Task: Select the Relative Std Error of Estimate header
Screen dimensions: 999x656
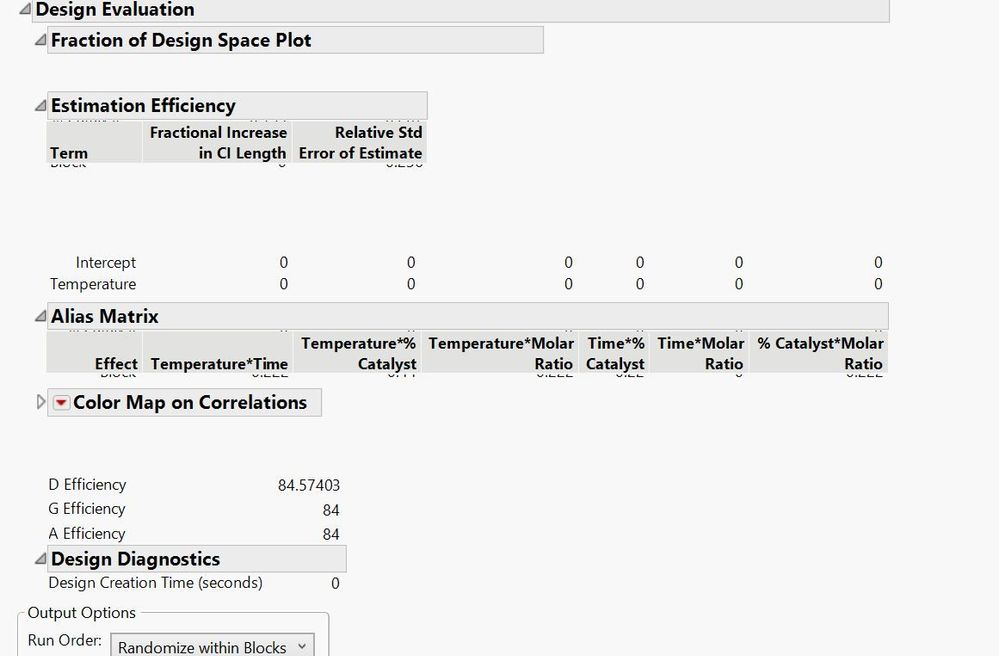Action: click(x=360, y=143)
